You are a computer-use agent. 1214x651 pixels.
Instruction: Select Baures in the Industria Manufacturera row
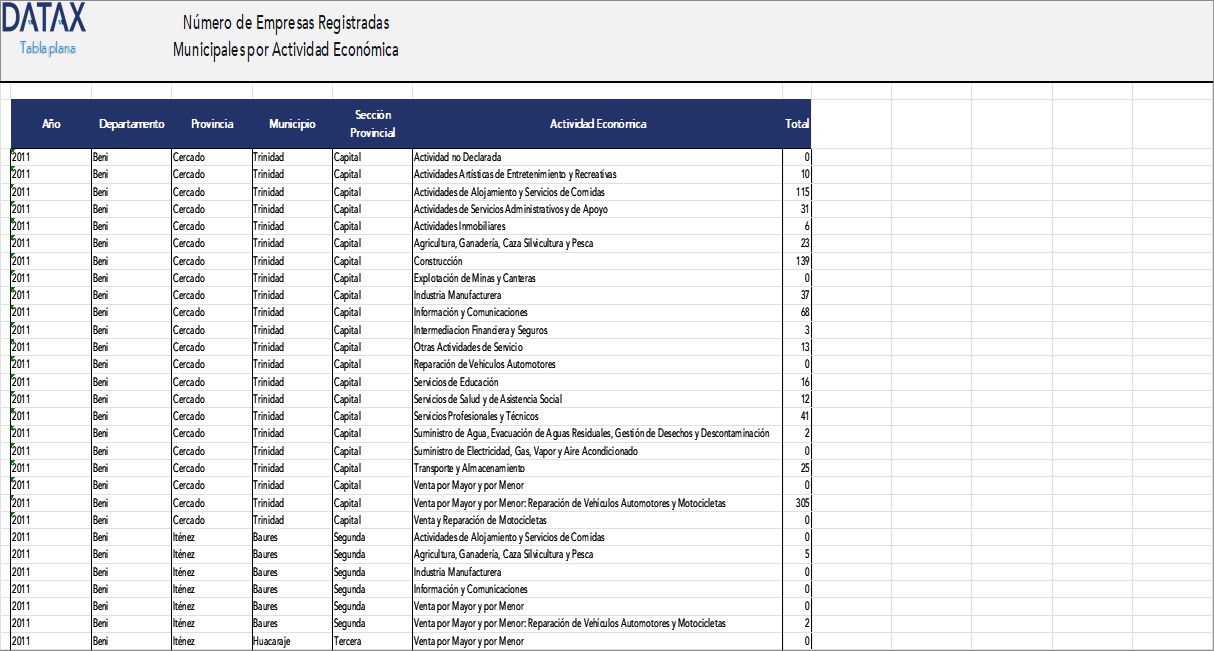[292, 572]
